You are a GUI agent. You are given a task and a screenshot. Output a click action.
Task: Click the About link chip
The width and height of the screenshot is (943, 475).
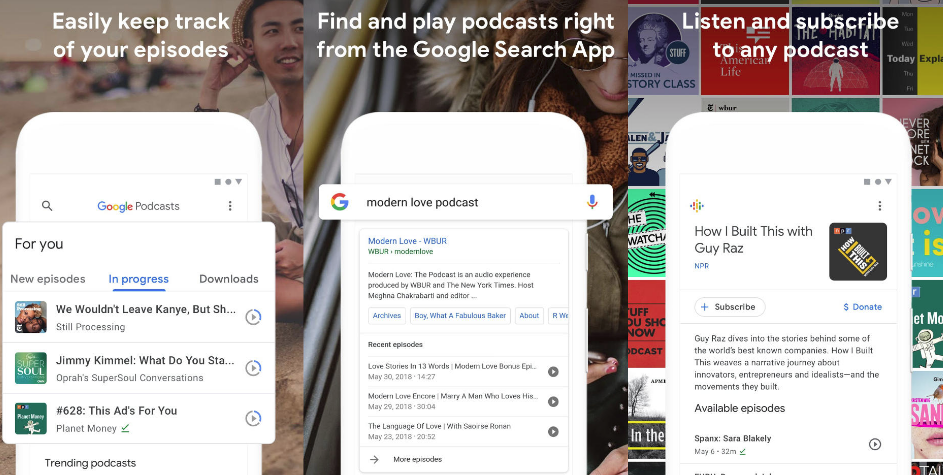[x=529, y=316]
